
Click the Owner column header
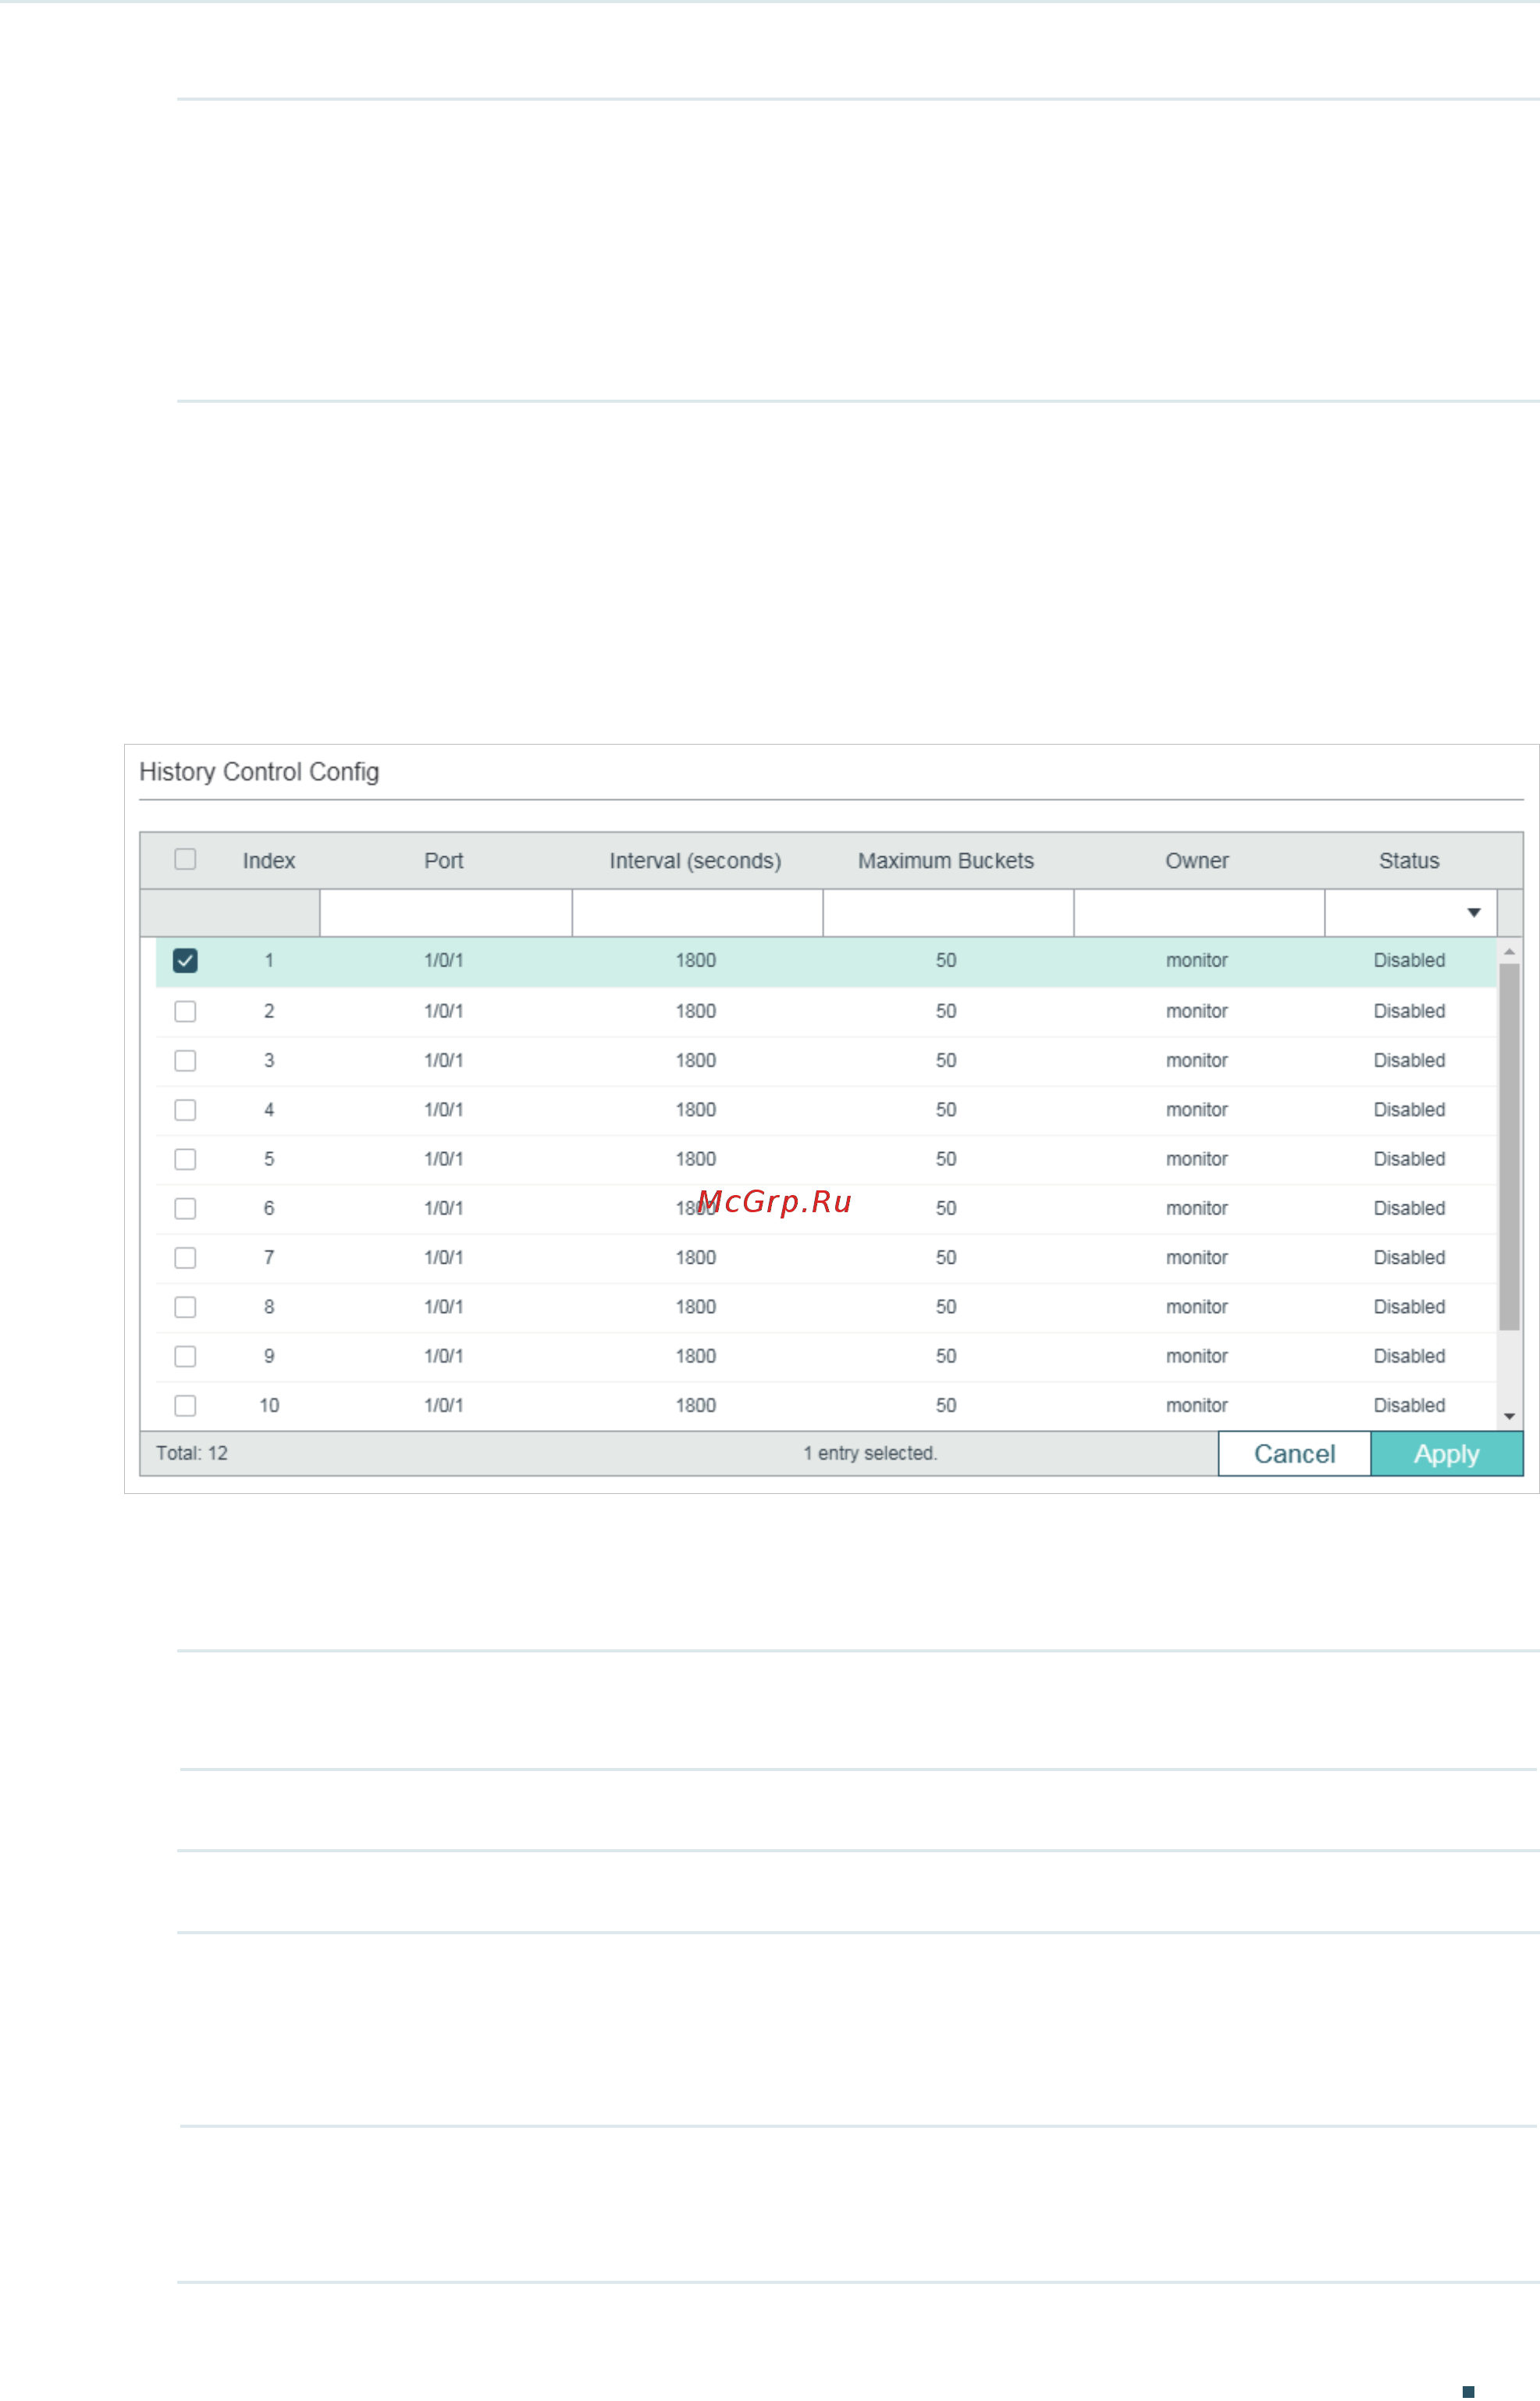coord(1197,861)
